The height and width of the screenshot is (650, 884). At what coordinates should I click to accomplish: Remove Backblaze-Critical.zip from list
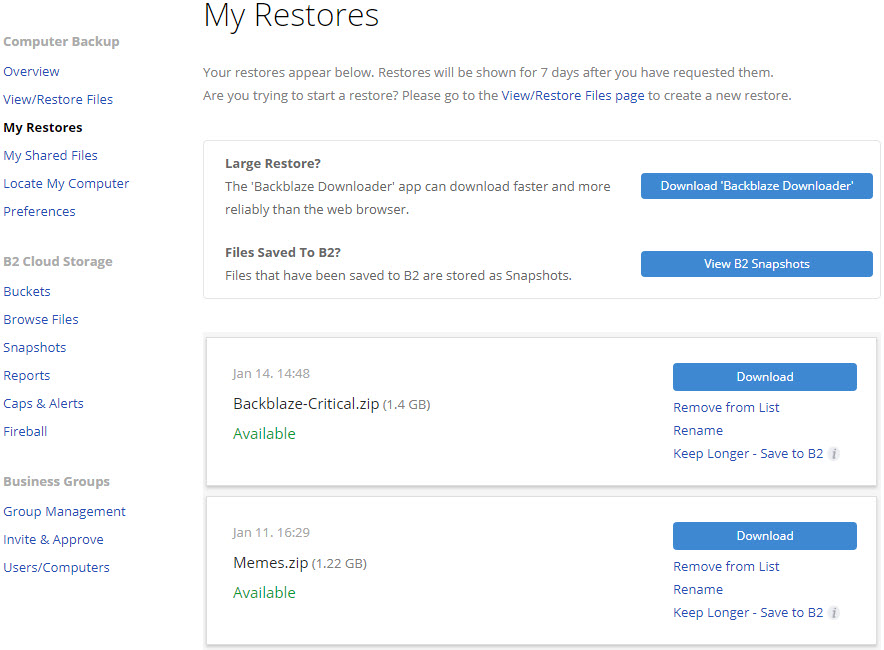pos(726,408)
